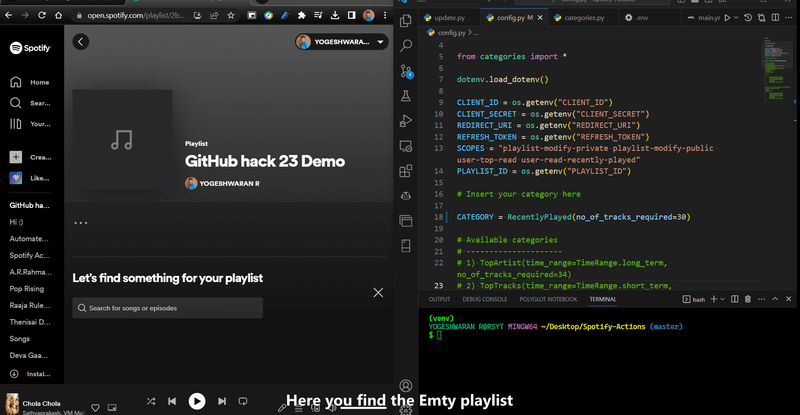Viewport: 800px width, 415px height.
Task: Open Thenisai D... playlist in sidebar
Action: click(x=30, y=322)
